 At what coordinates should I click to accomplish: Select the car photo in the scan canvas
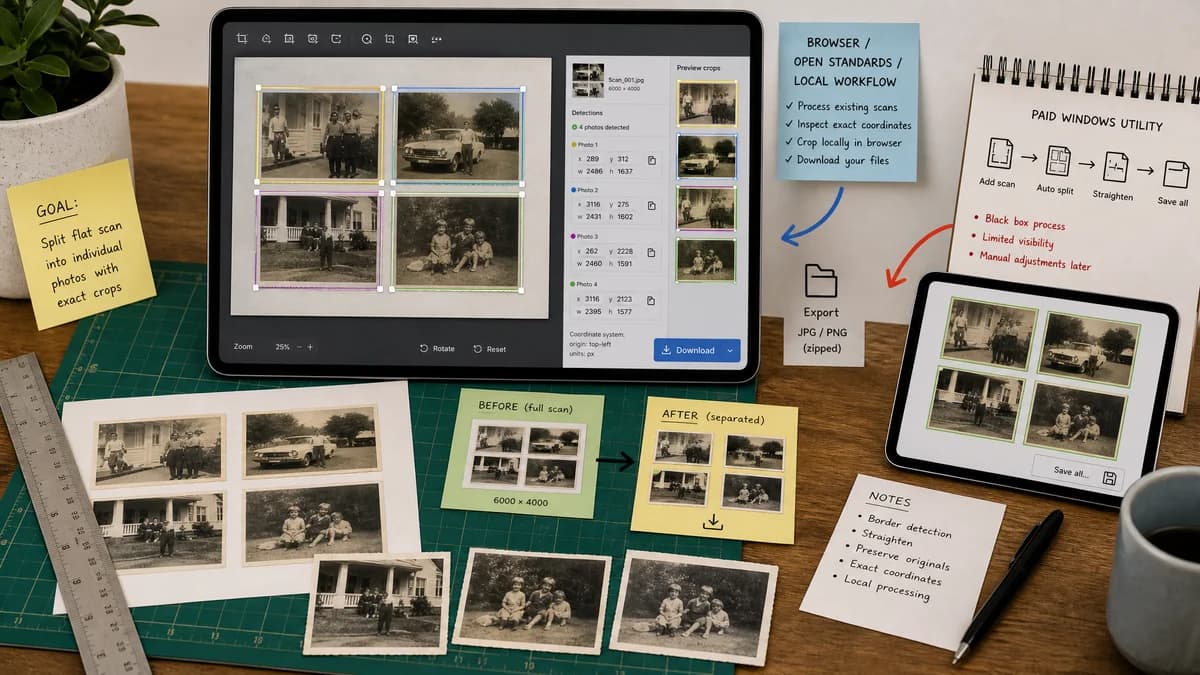click(x=458, y=135)
